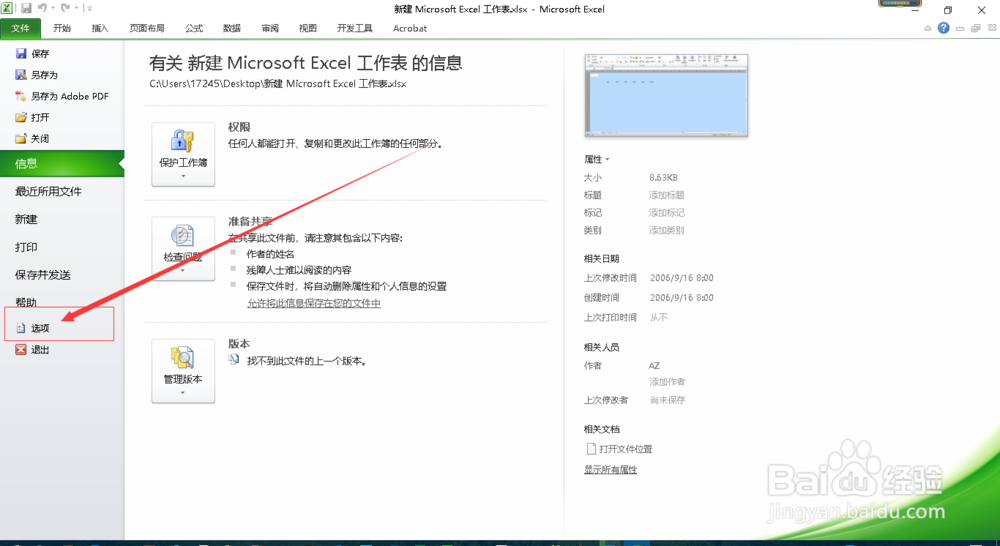Image resolution: width=1000 pixels, height=546 pixels.
Task: Click the 作者的姓名 bullet item
Action: 270,254
